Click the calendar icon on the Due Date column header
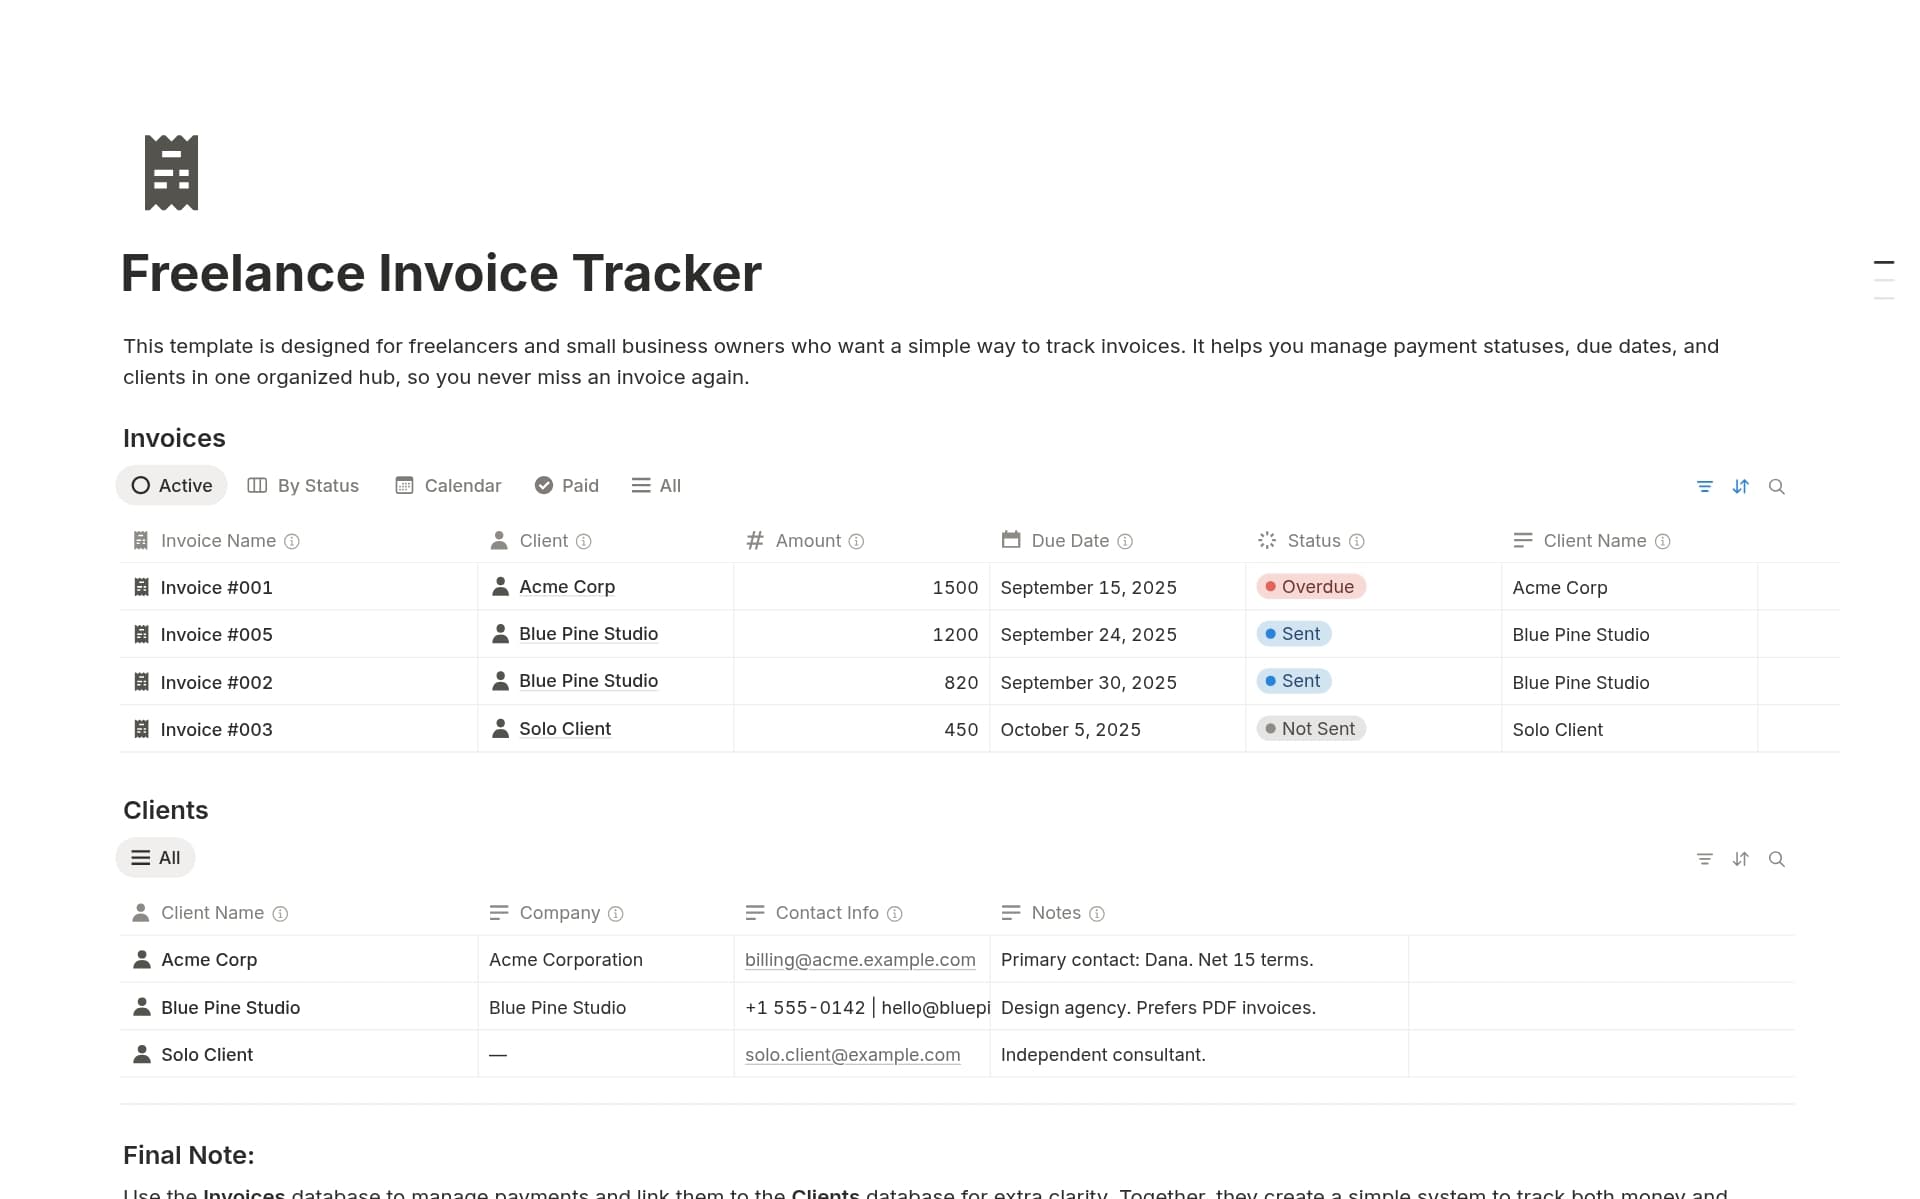This screenshot has height=1199, width=1920. 1011,540
